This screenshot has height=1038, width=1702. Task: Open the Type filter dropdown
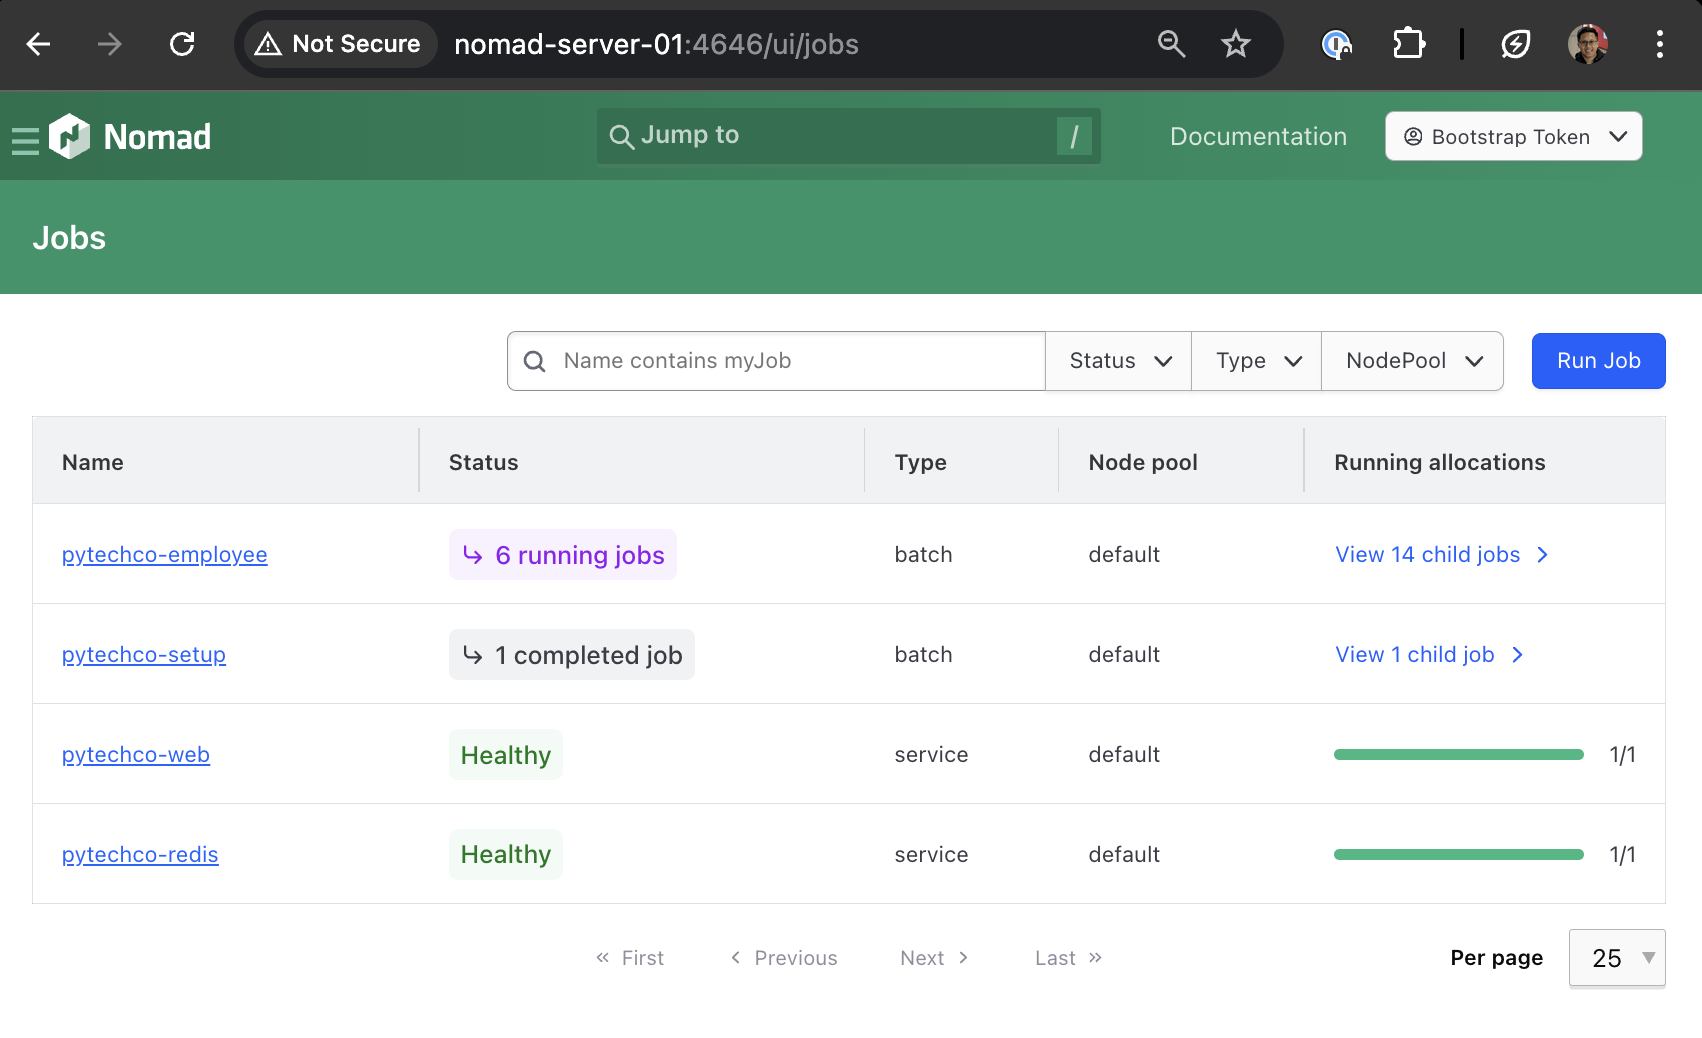[x=1255, y=361]
